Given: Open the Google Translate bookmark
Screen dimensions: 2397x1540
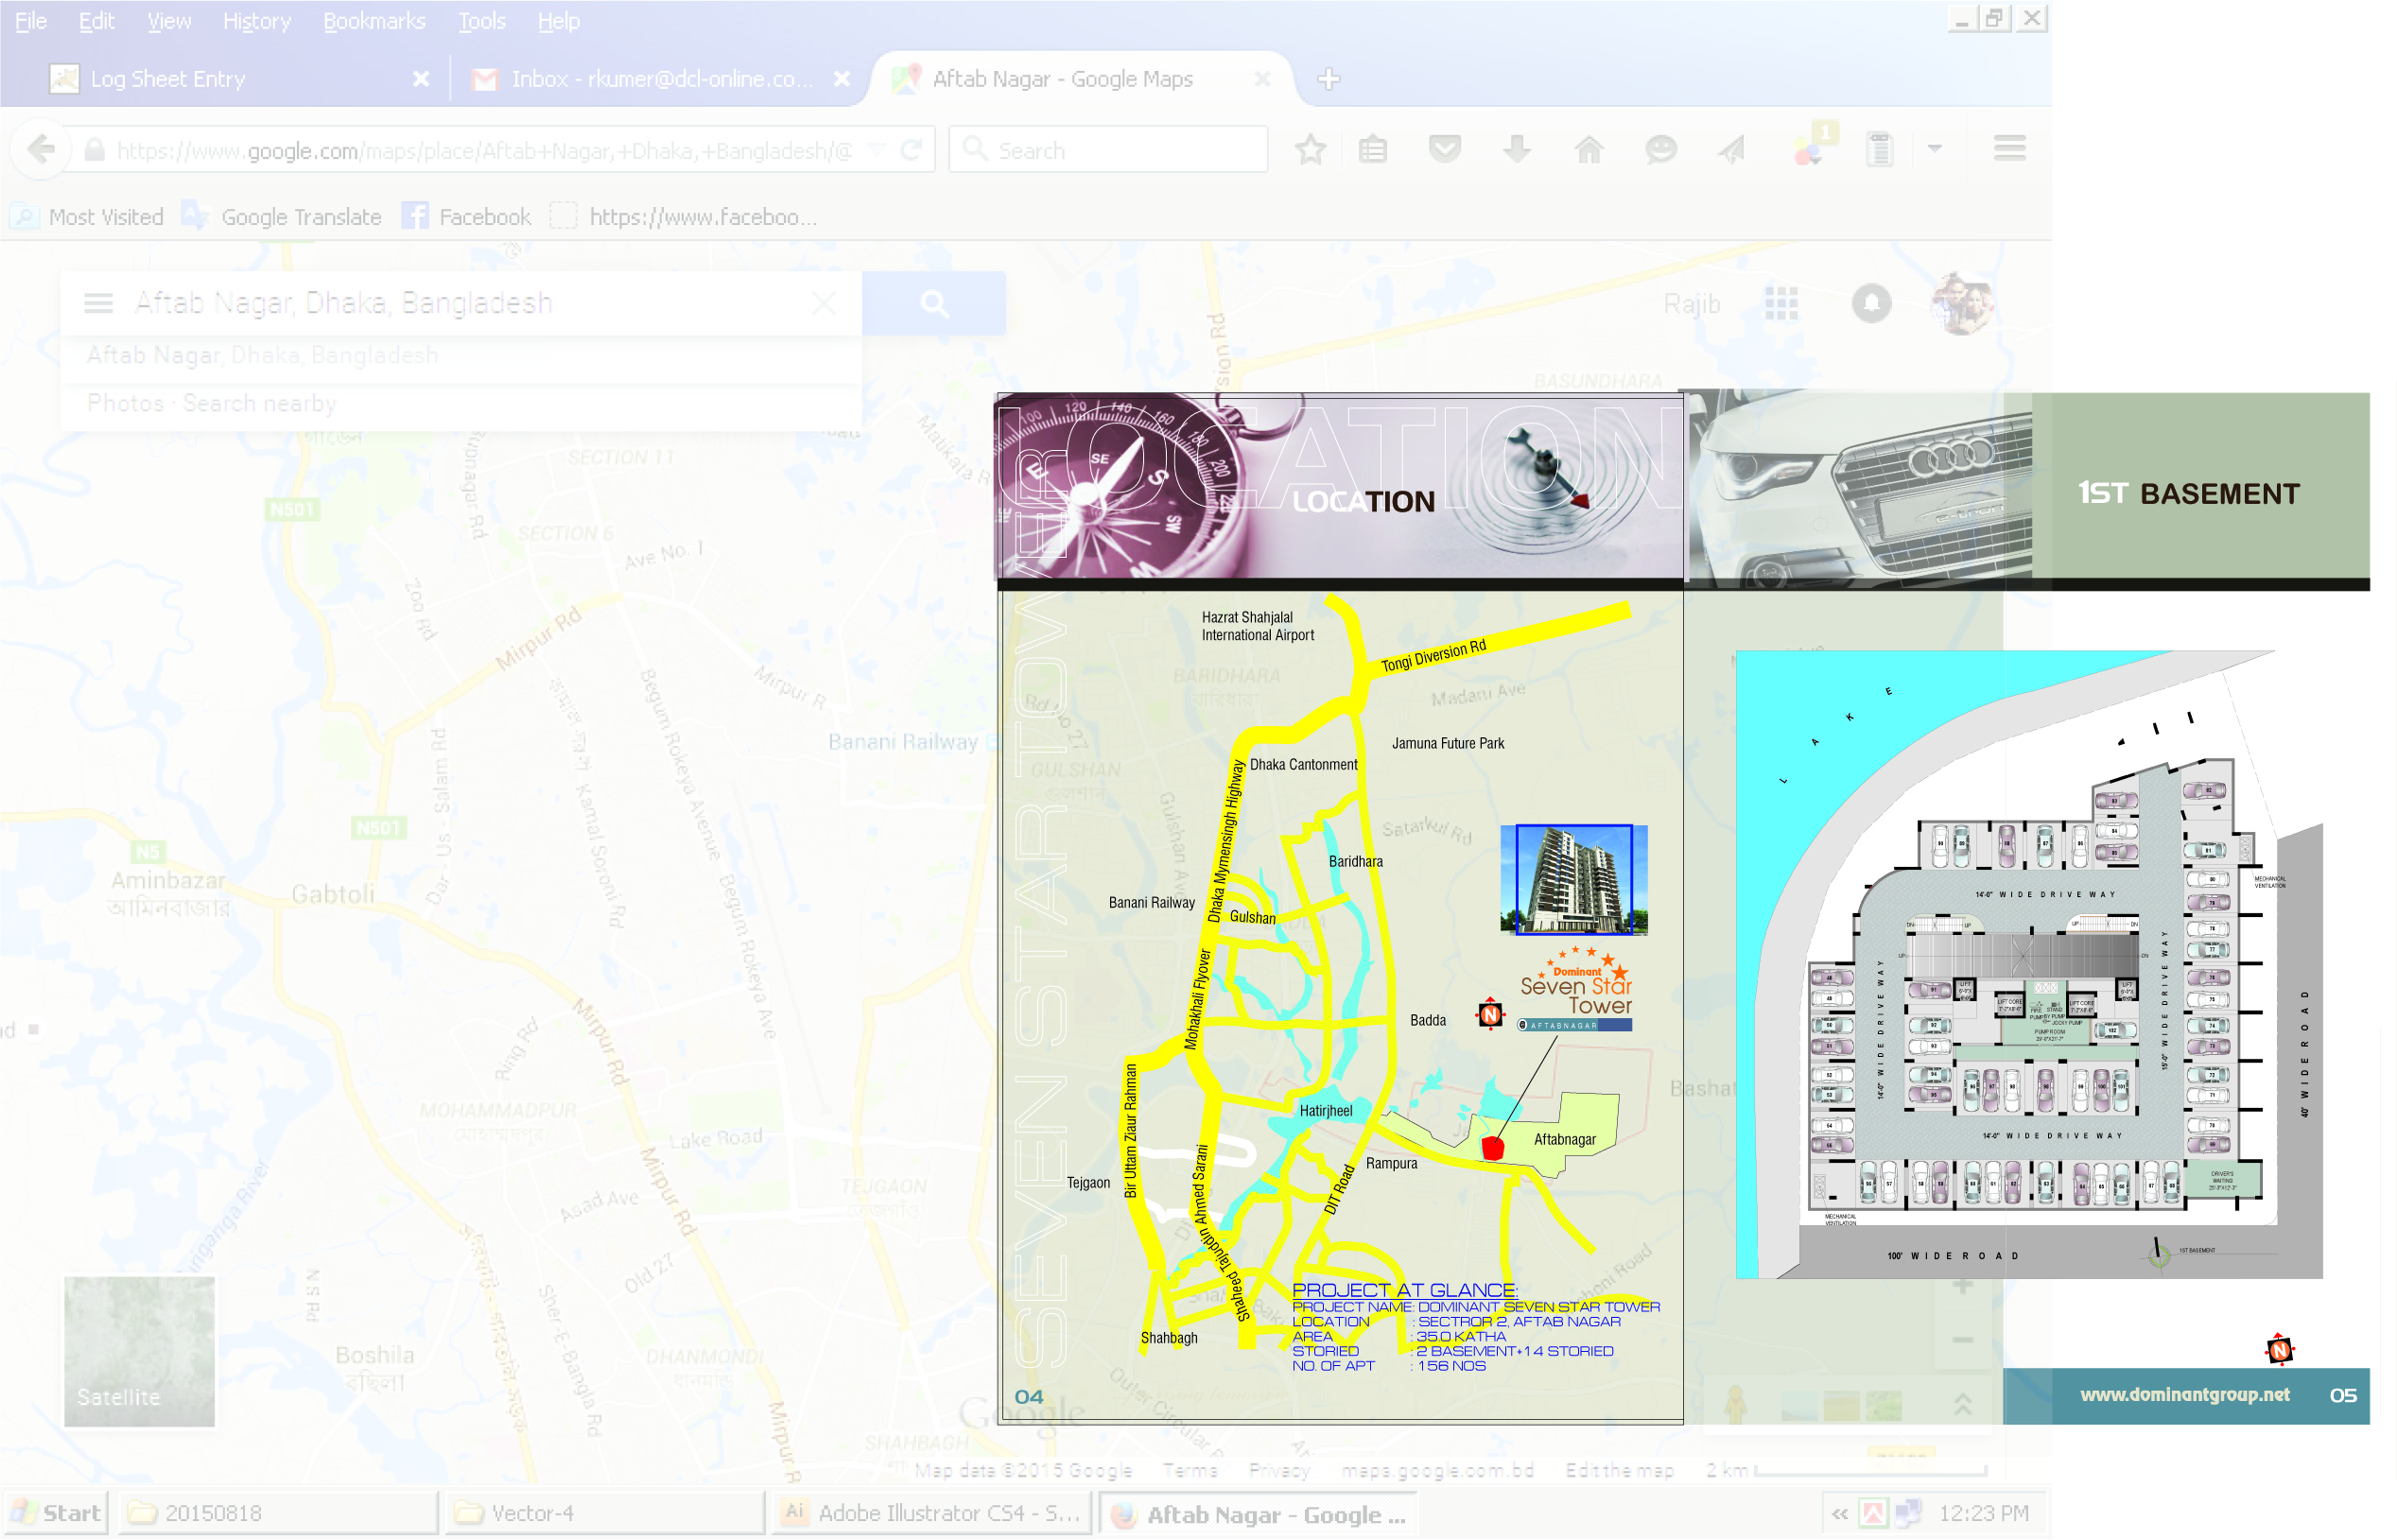Looking at the screenshot, I should [x=282, y=217].
